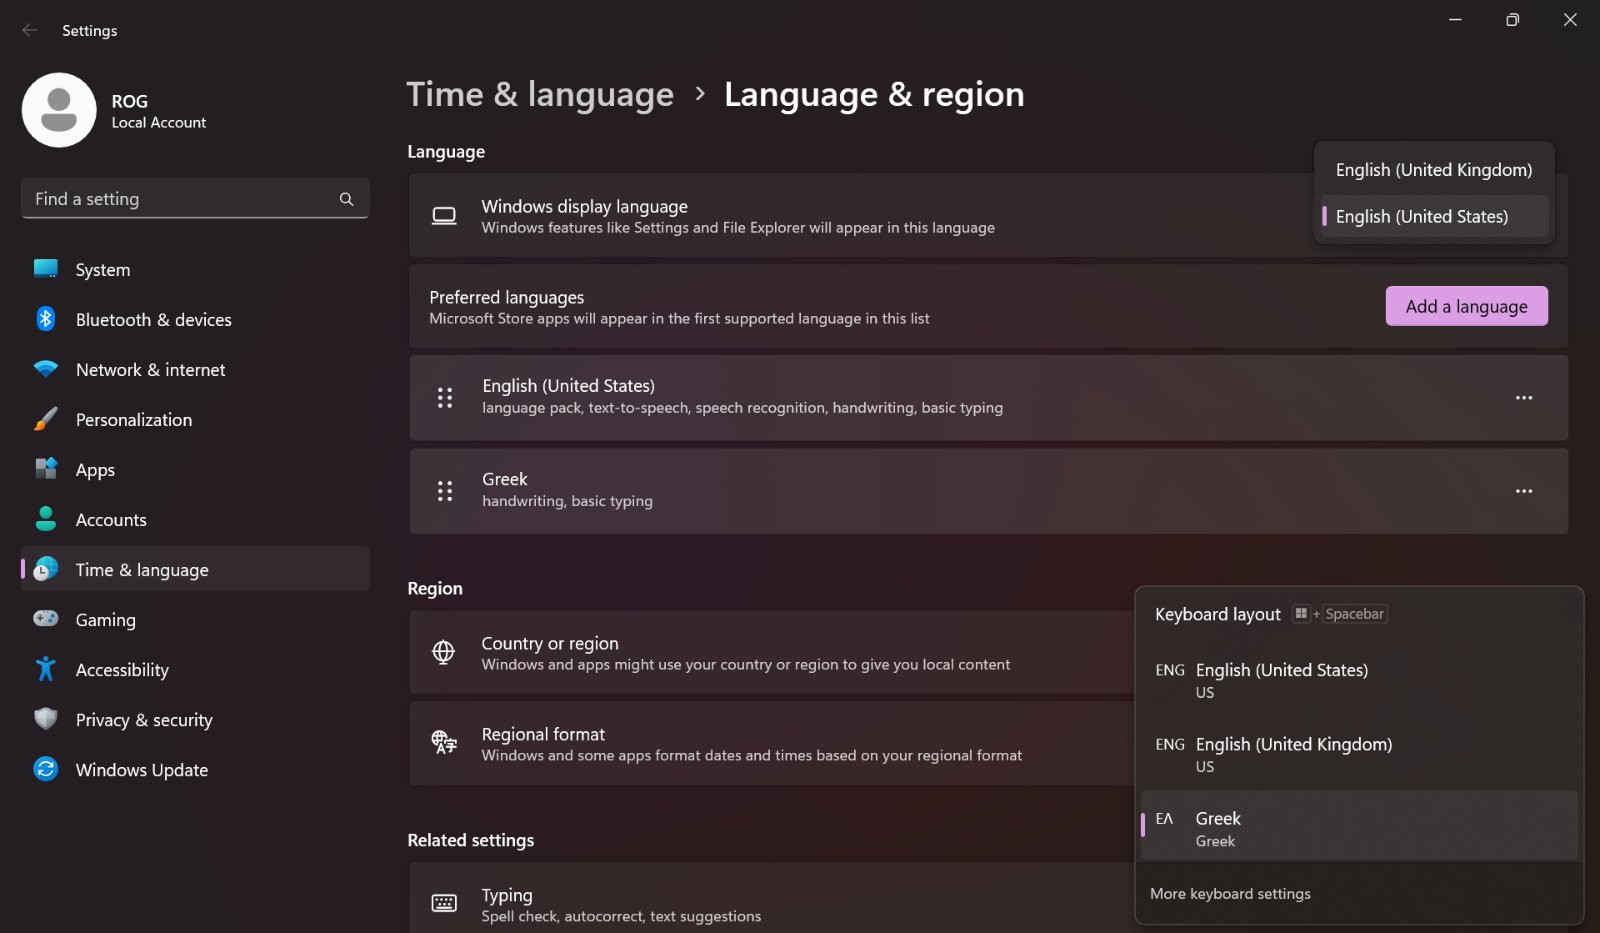The height and width of the screenshot is (933, 1600).
Task: Select English (United States) US keyboard layout
Action: point(1359,680)
